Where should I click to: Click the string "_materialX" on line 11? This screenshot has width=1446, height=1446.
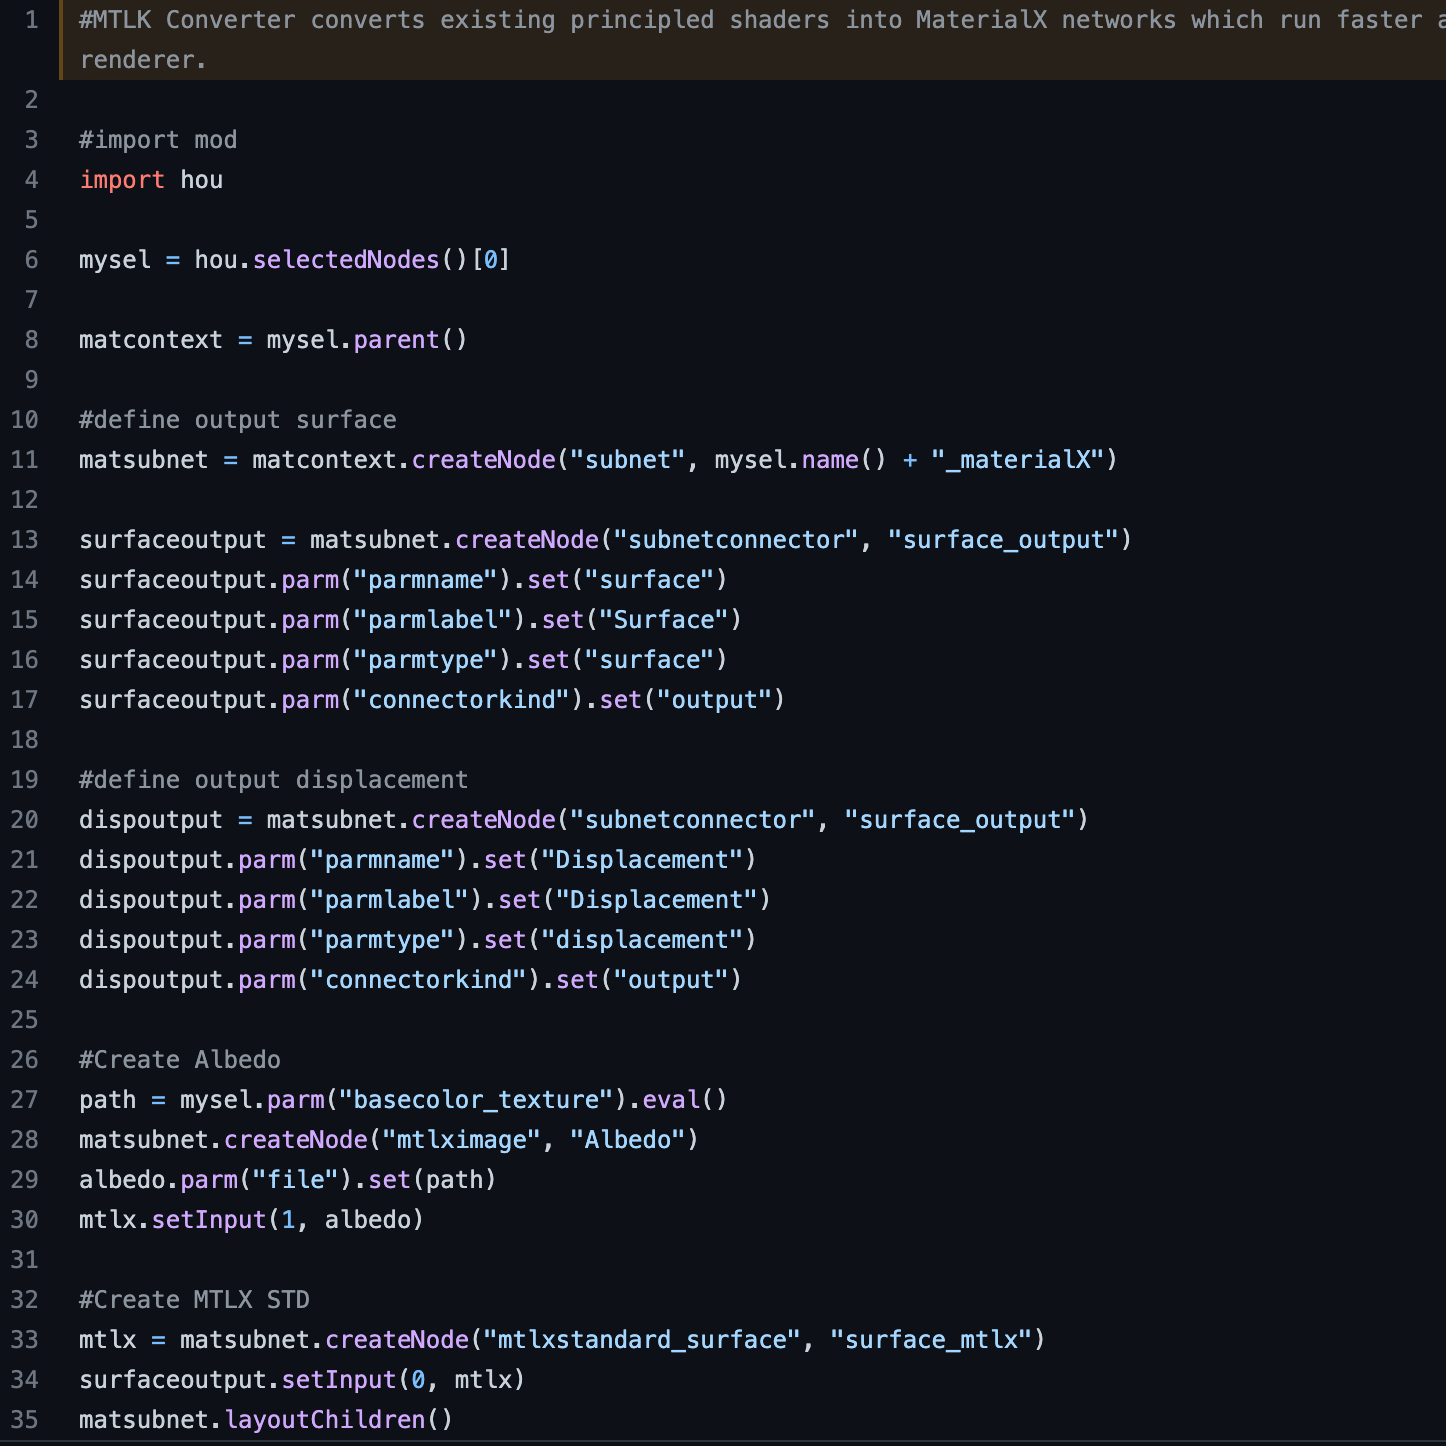tap(1017, 460)
